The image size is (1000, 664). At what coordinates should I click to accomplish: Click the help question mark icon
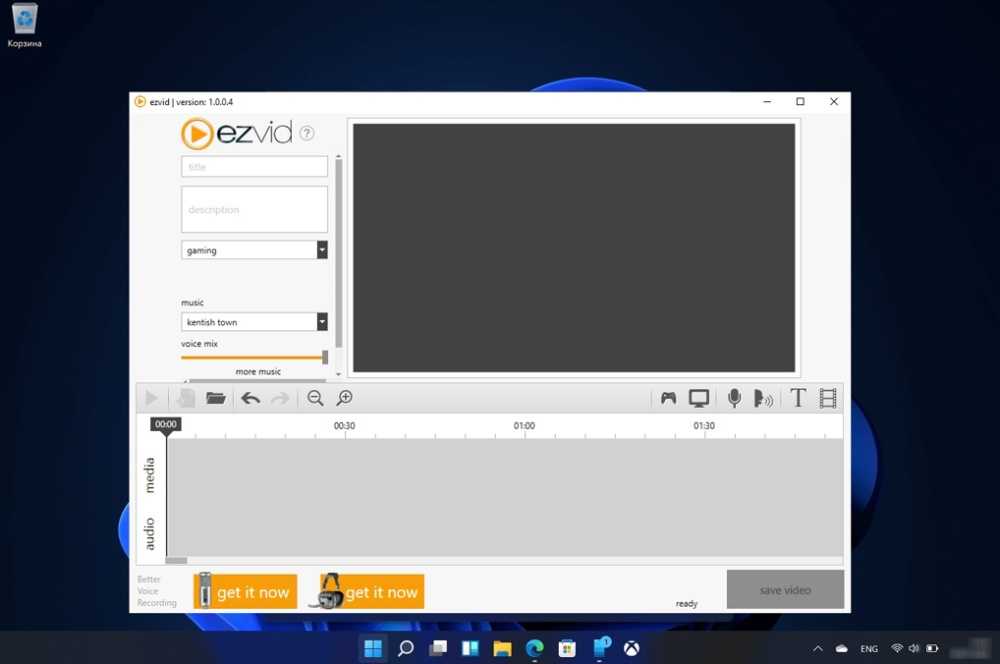307,133
